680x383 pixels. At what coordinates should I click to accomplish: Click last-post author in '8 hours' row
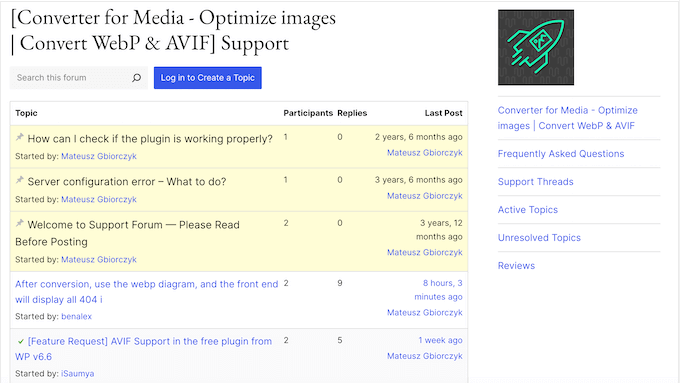(425, 313)
